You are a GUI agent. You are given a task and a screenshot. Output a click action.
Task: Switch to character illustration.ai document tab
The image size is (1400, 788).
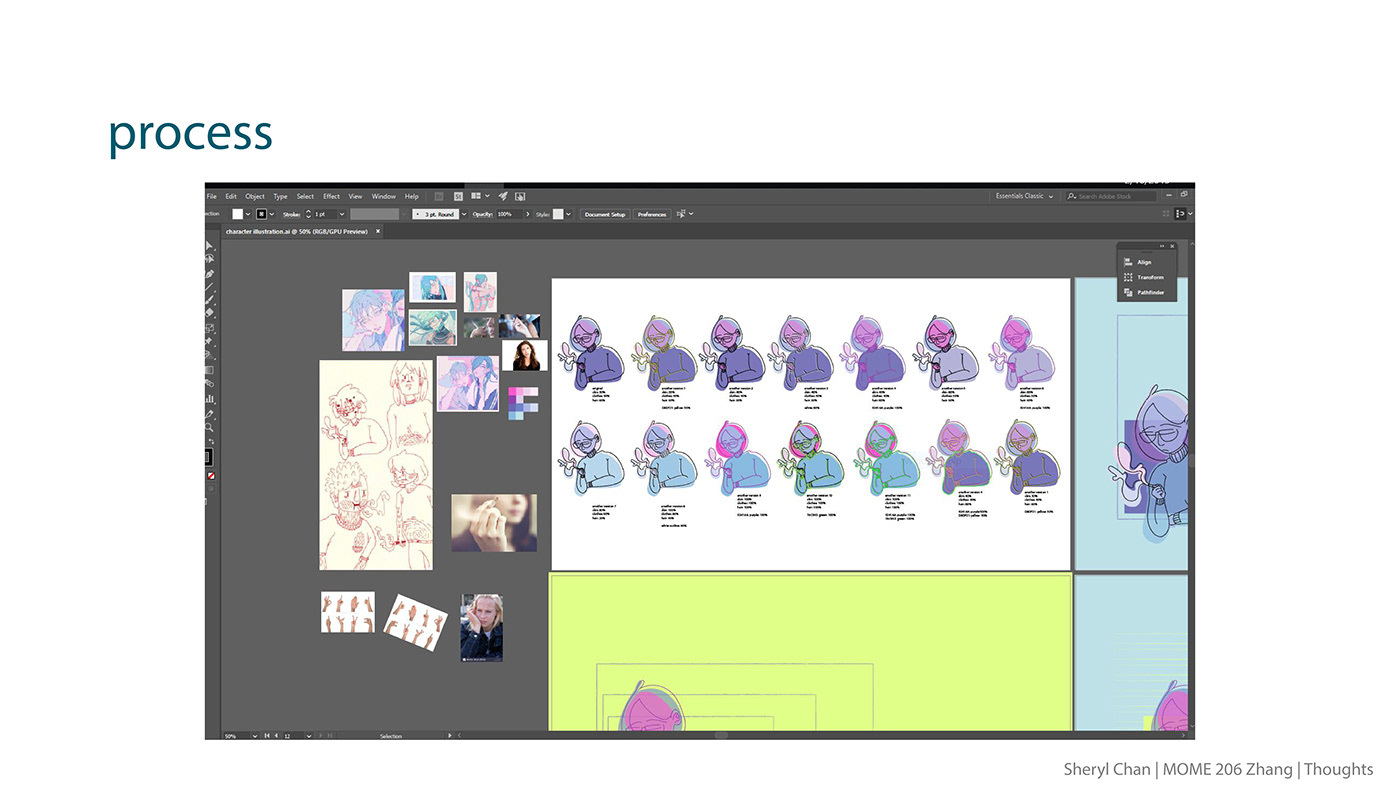tap(297, 231)
